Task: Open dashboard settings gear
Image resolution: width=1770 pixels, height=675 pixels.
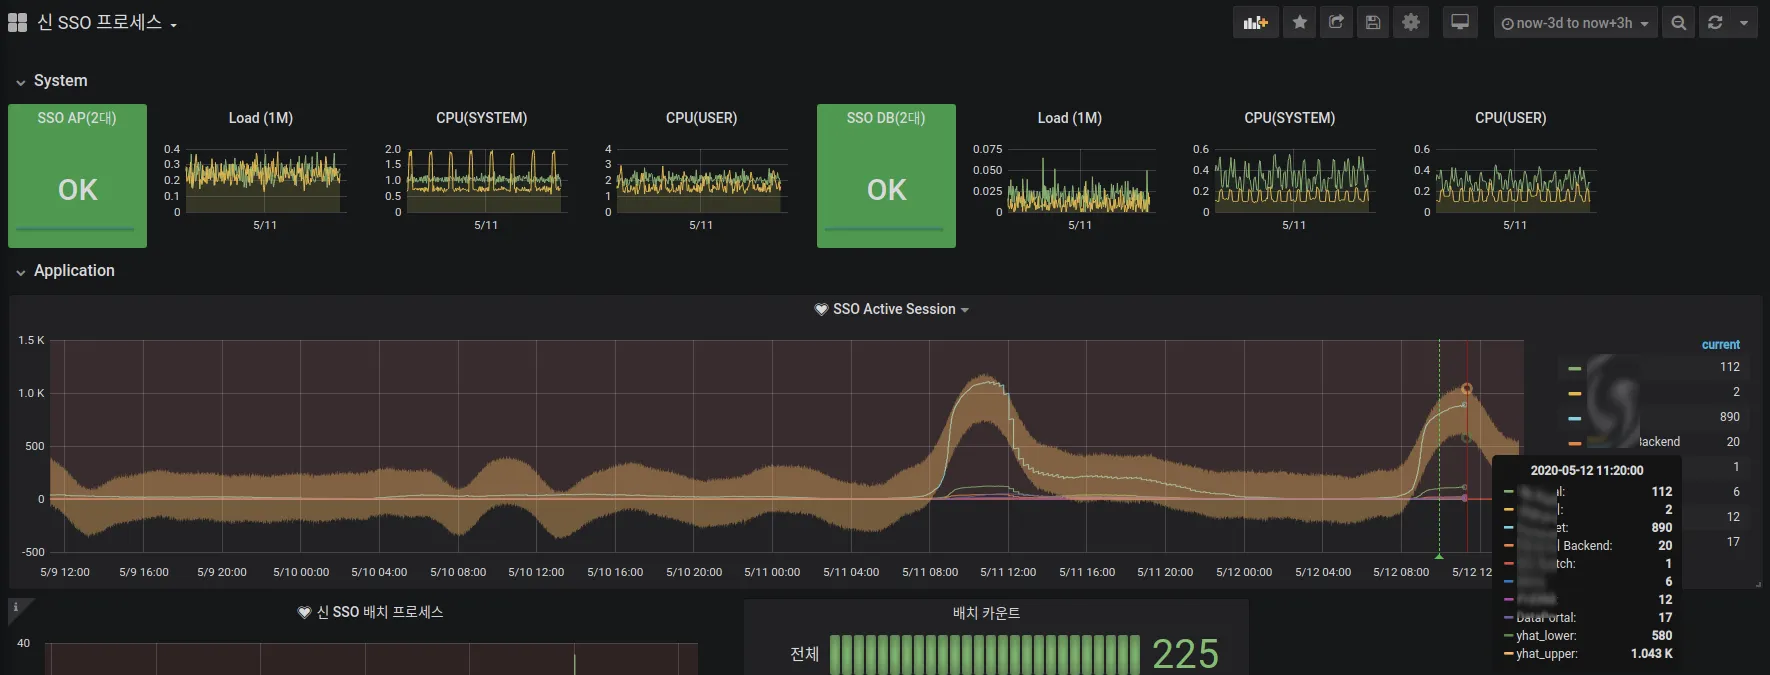Action: click(1411, 22)
